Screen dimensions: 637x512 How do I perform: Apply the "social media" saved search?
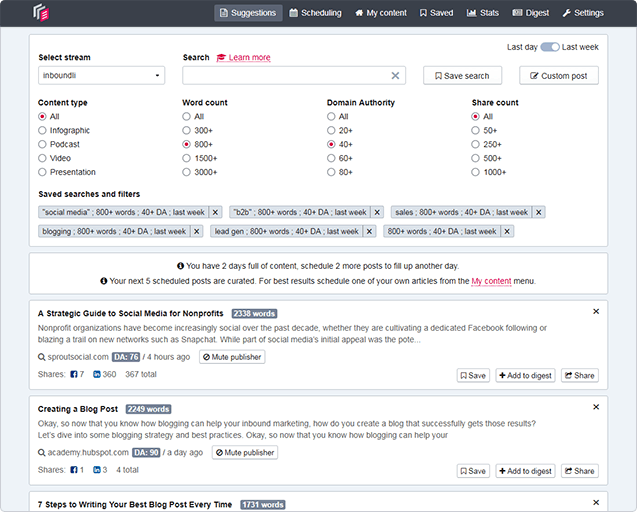click(124, 212)
